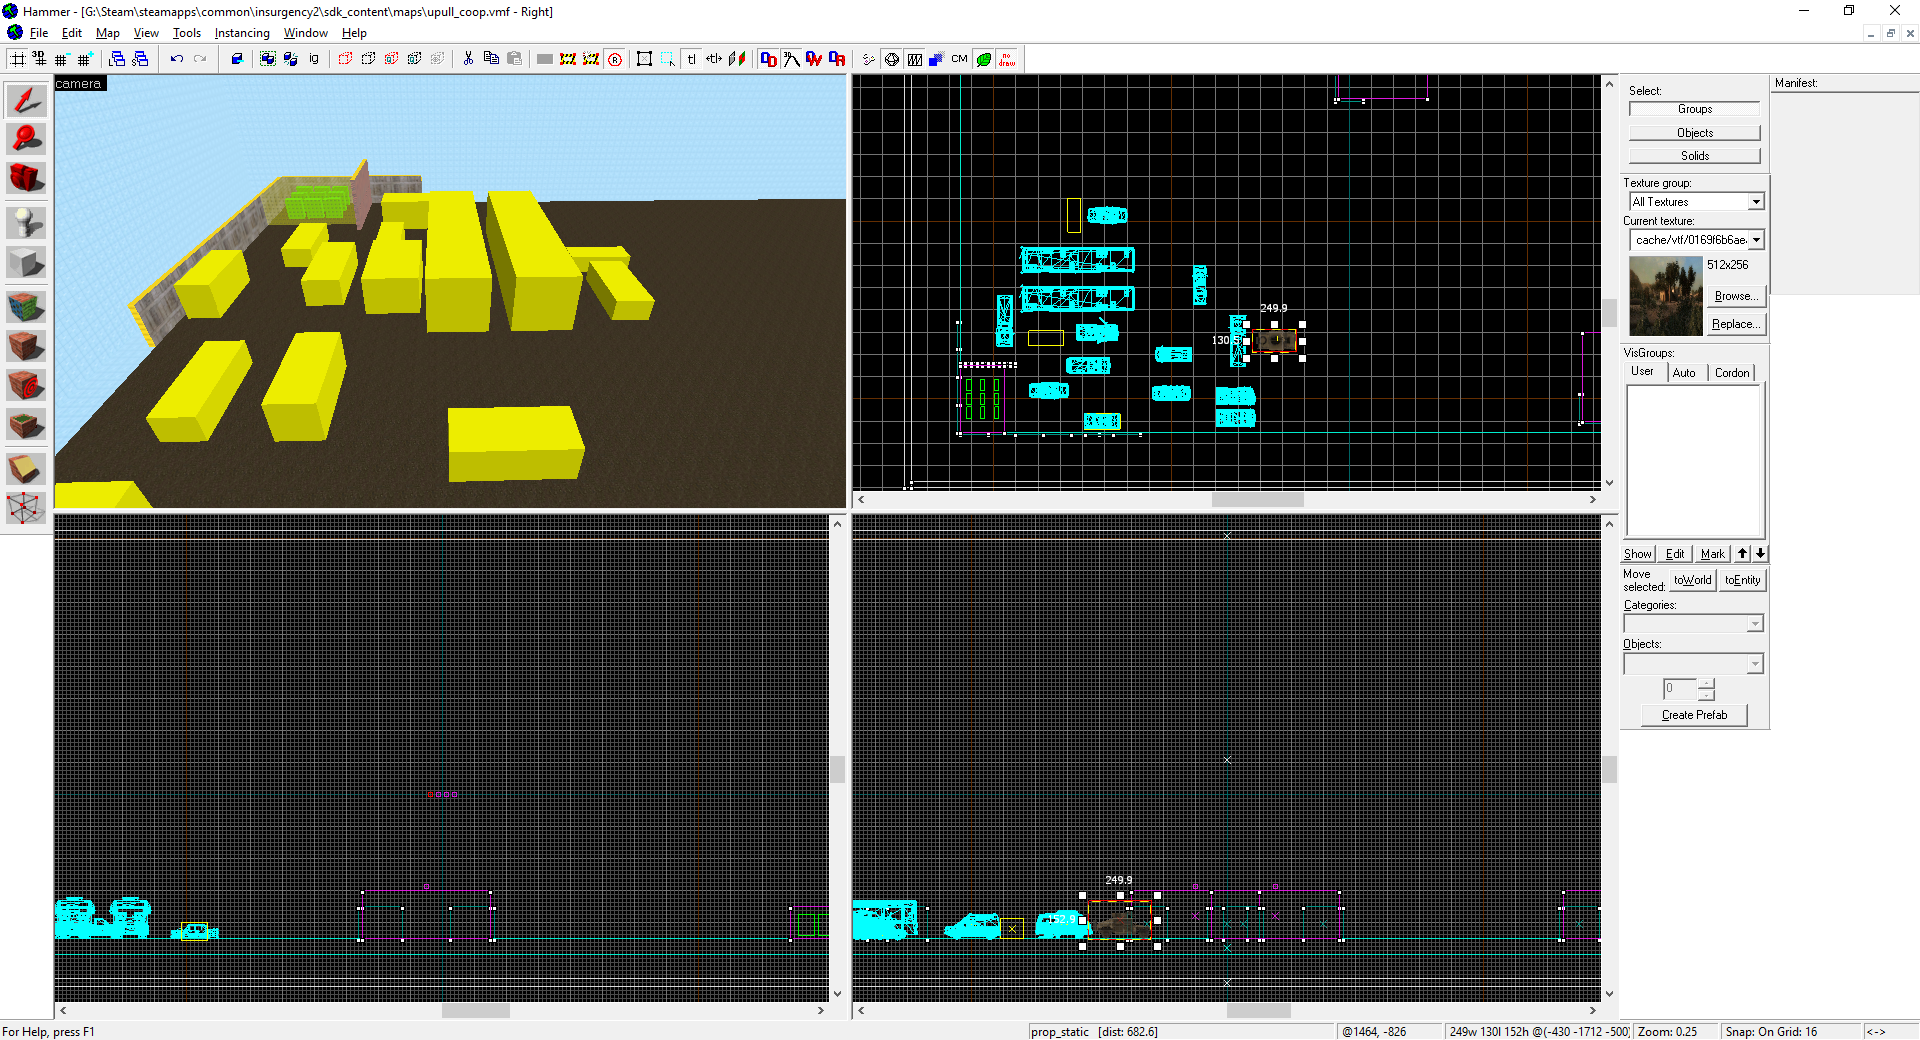Viewport: 1920px width, 1040px height.
Task: Decrease grid size with smaller grid icon
Action: pos(62,59)
